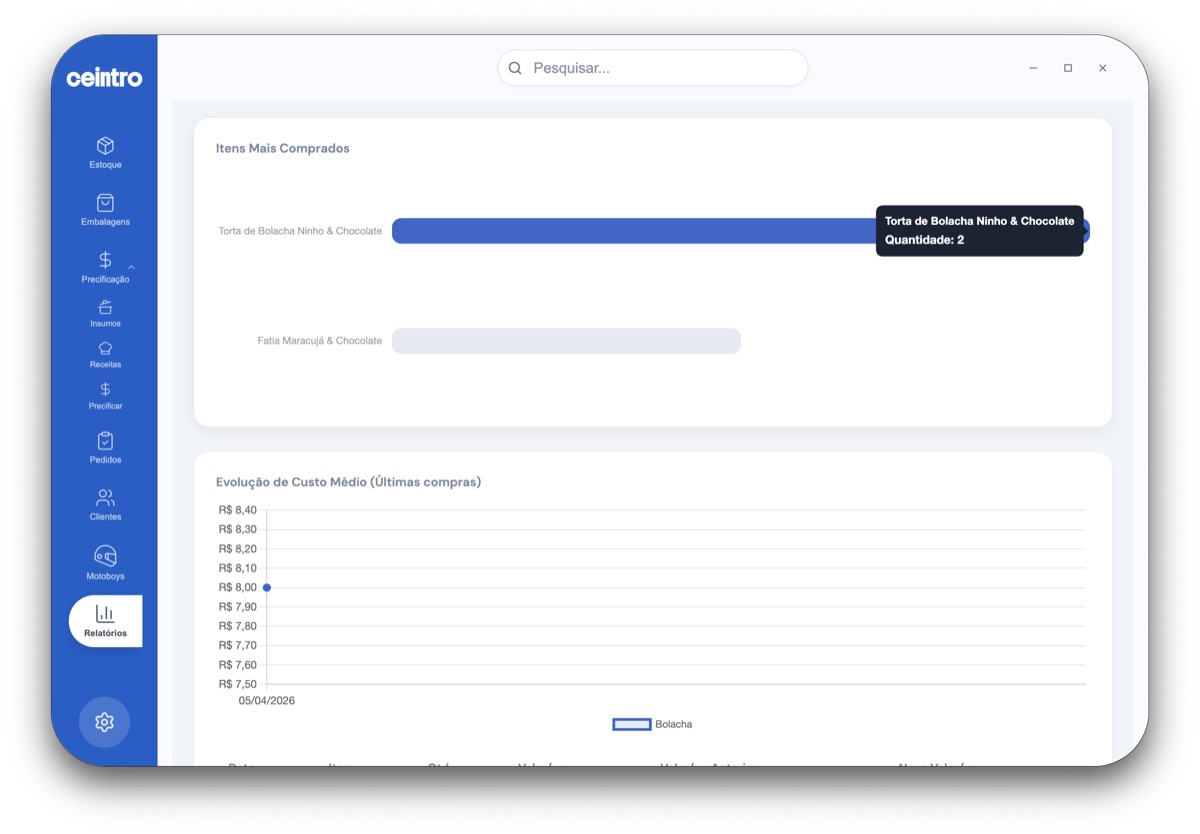1200x834 pixels.
Task: Open Motoboys helmet icon
Action: click(x=105, y=556)
